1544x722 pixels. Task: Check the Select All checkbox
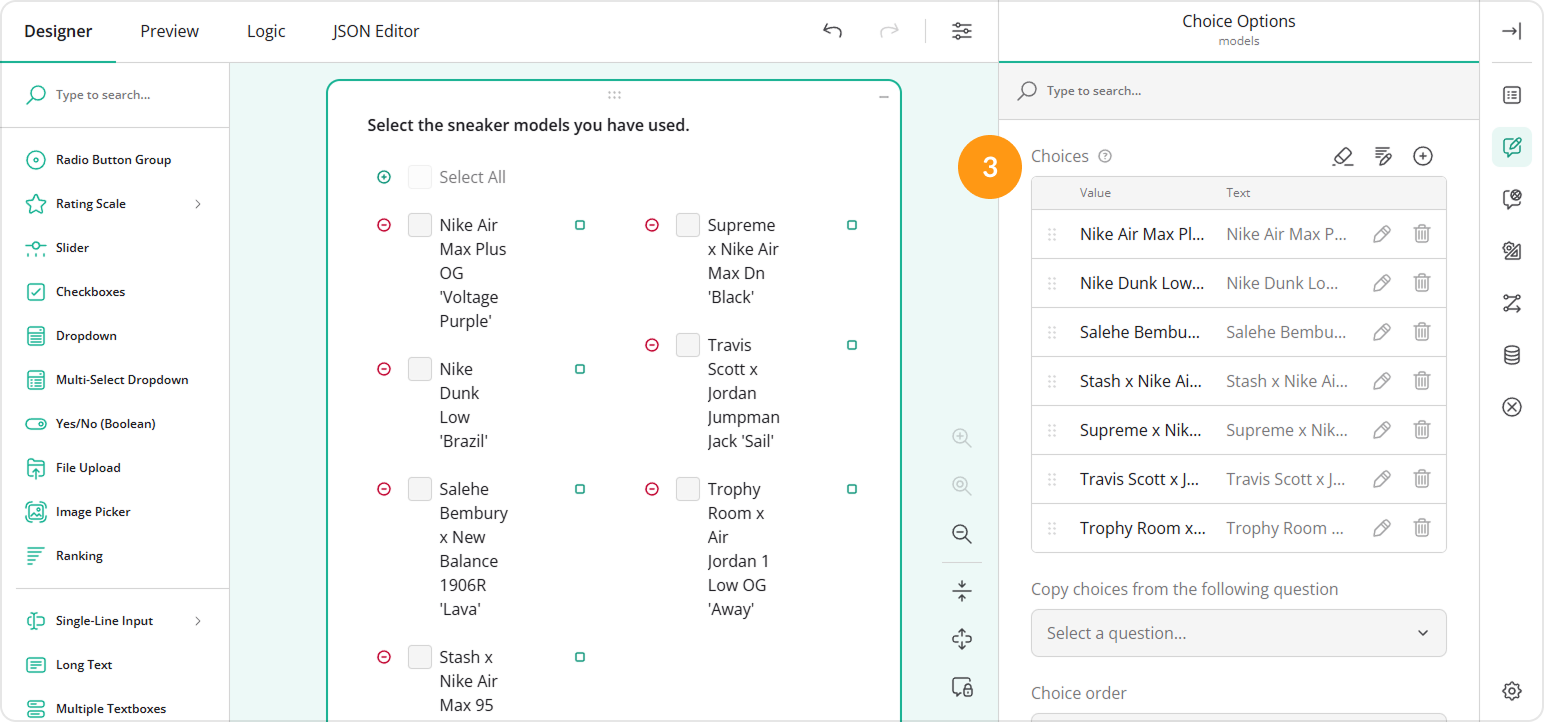(x=420, y=177)
